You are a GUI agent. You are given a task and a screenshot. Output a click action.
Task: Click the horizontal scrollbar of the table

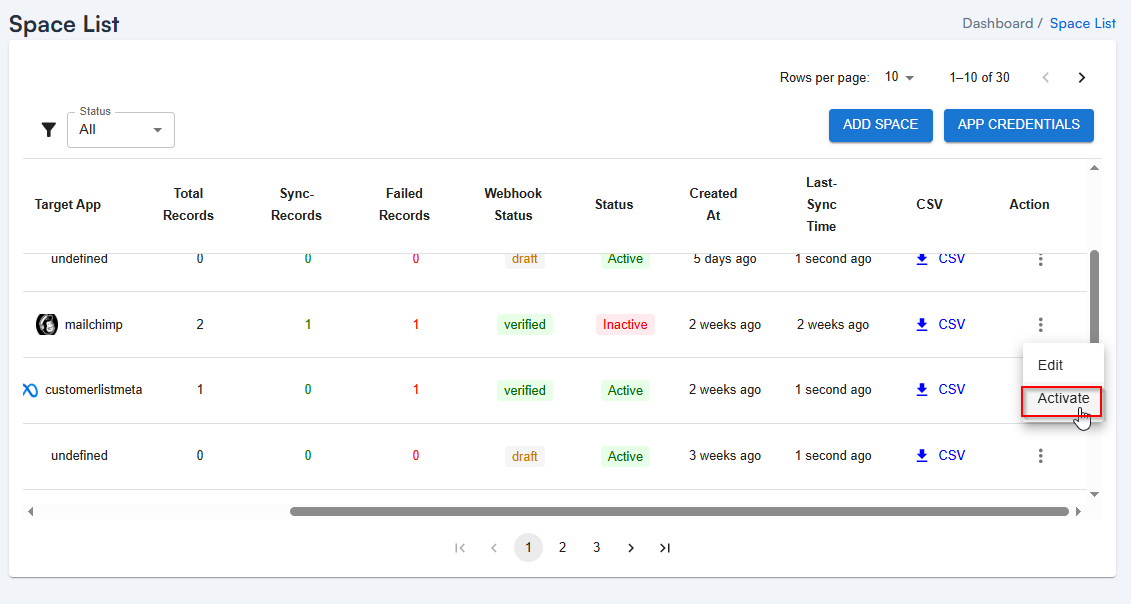click(x=679, y=511)
